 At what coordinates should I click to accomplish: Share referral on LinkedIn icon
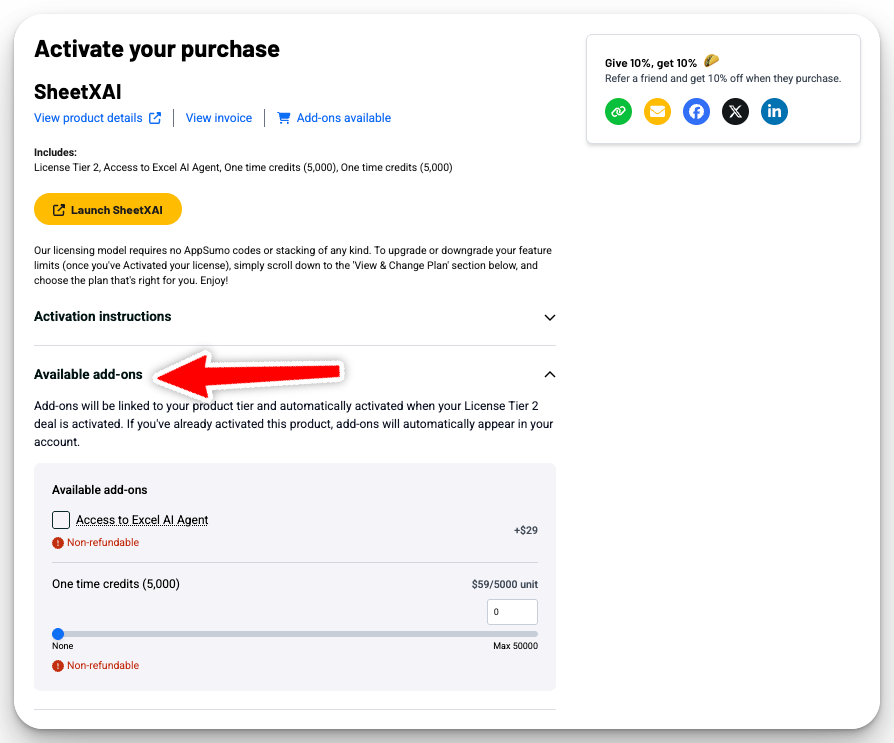pos(774,111)
